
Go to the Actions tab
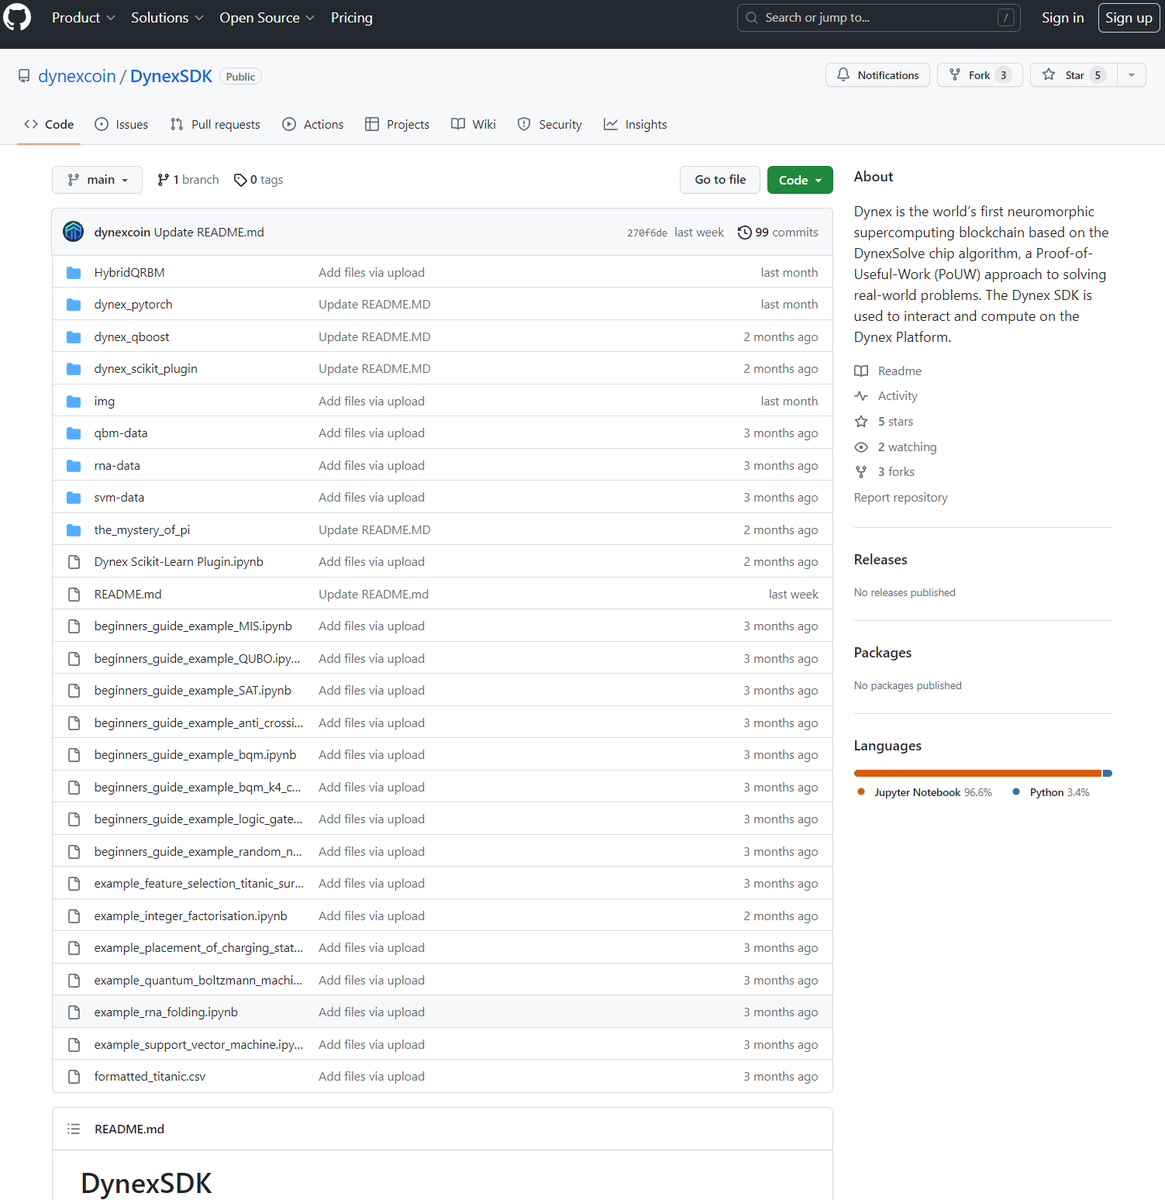313,125
